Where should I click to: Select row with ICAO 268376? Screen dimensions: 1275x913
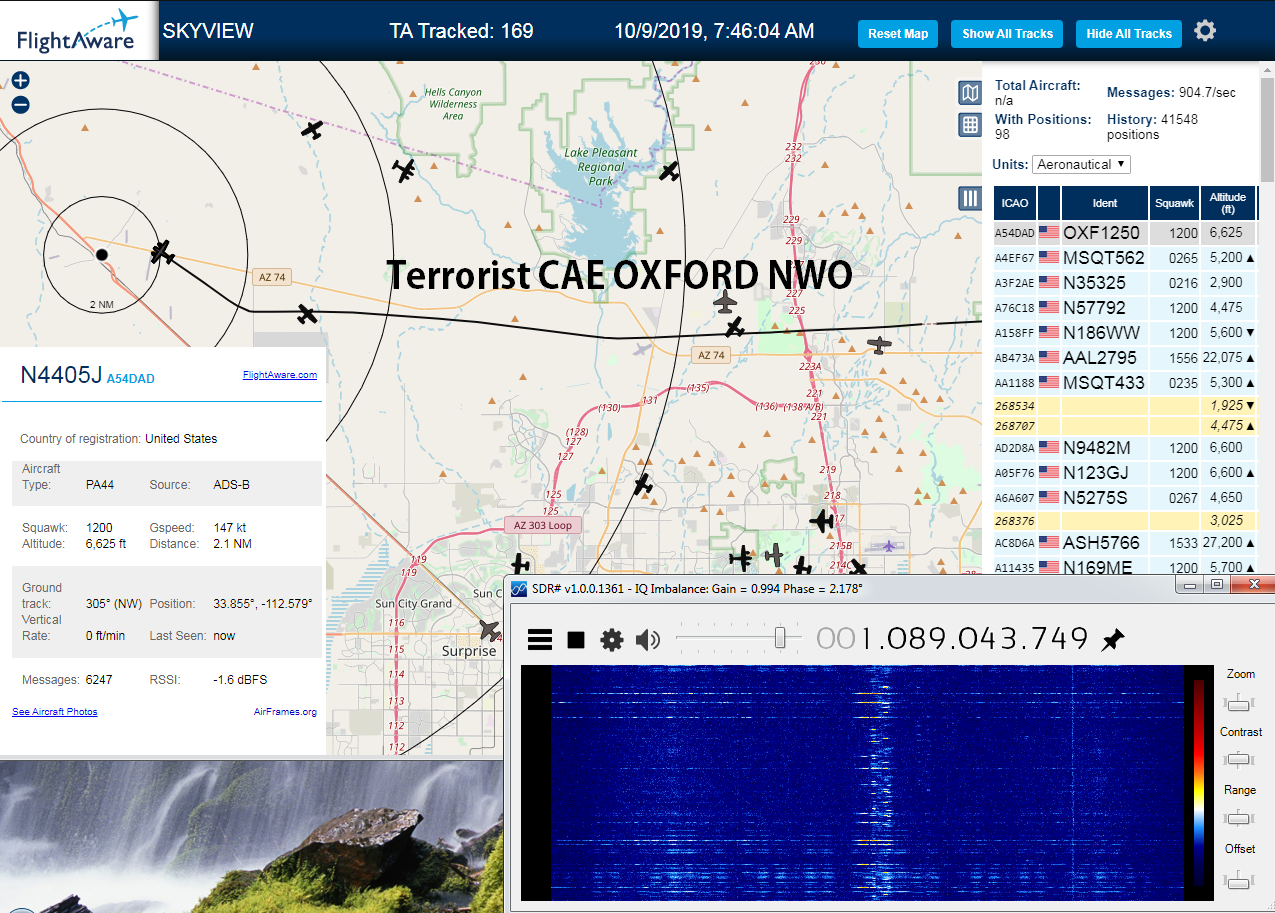click(x=1124, y=520)
